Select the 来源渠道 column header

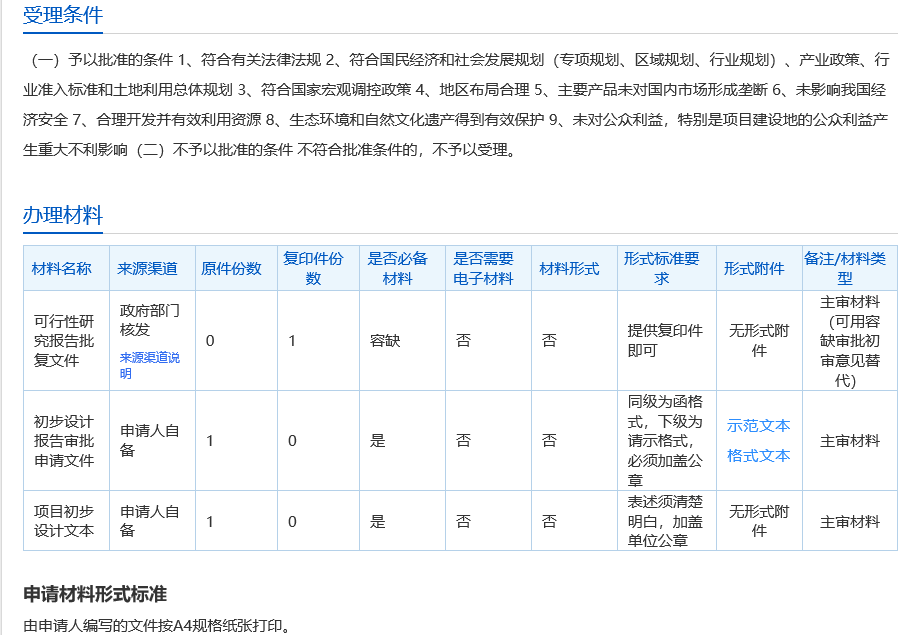point(148,268)
